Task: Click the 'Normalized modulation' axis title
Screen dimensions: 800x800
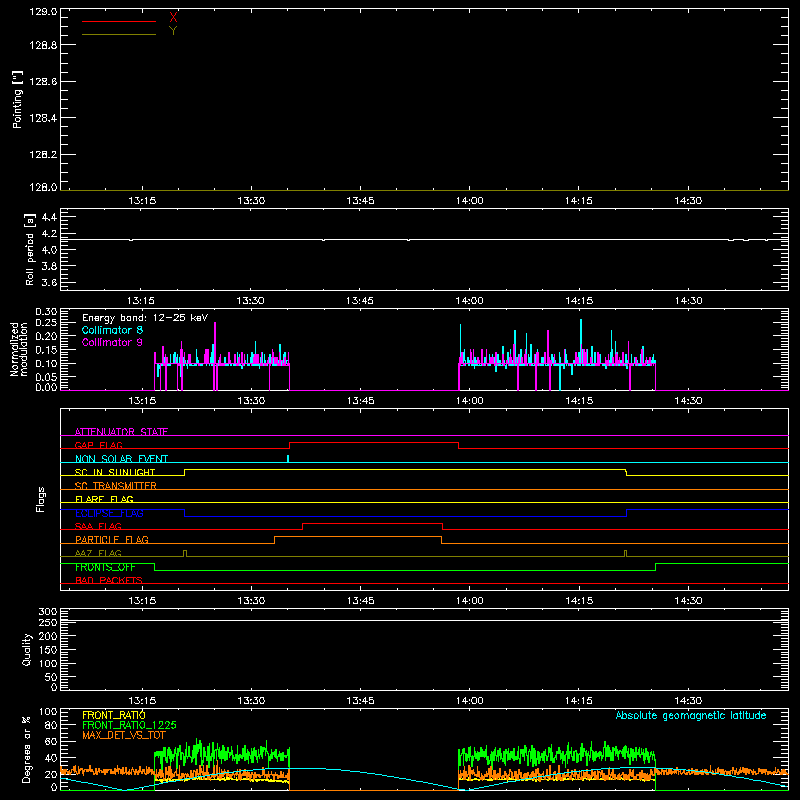Action: coord(19,349)
